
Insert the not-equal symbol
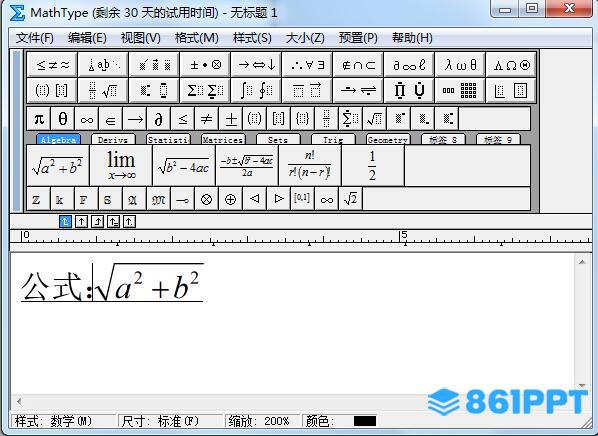(206, 119)
